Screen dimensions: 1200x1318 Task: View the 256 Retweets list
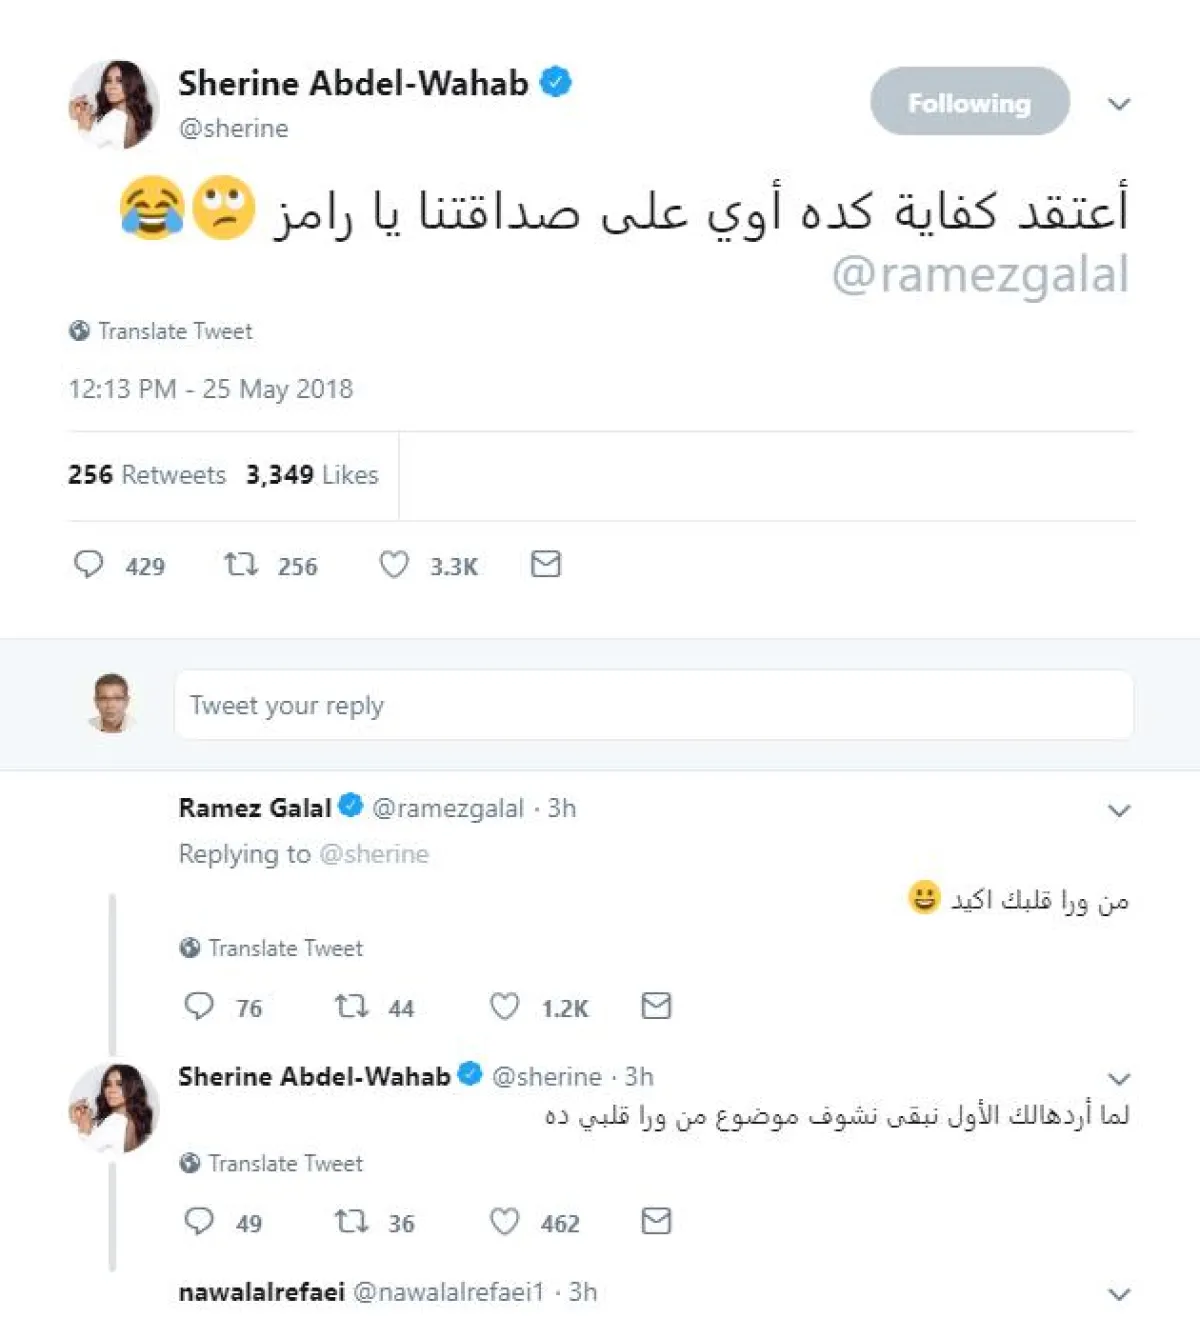pyautogui.click(x=147, y=475)
